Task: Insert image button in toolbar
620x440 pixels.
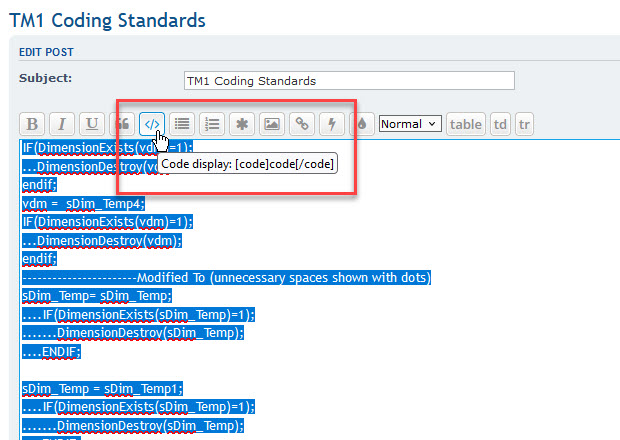Action: pyautogui.click(x=272, y=124)
